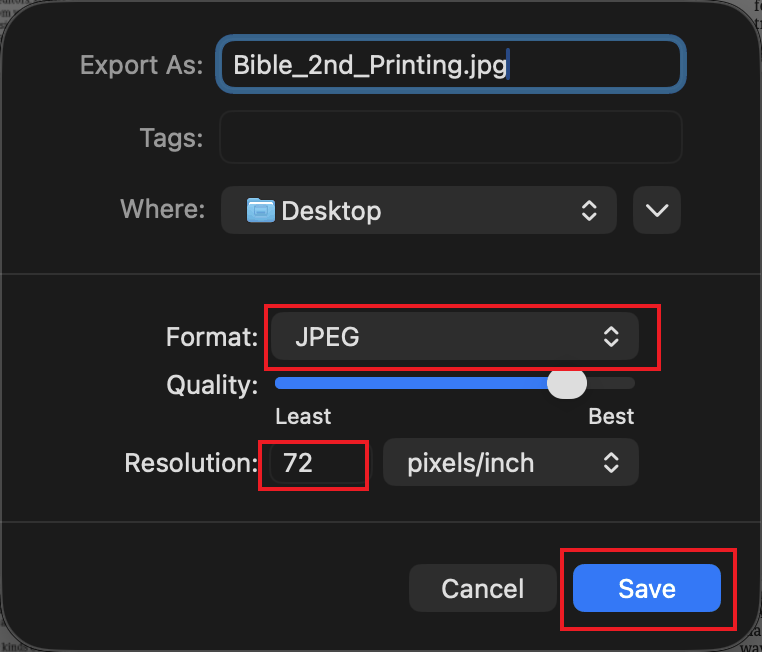Viewport: 762px width, 652px height.
Task: Click the Format label text
Action: (x=212, y=338)
